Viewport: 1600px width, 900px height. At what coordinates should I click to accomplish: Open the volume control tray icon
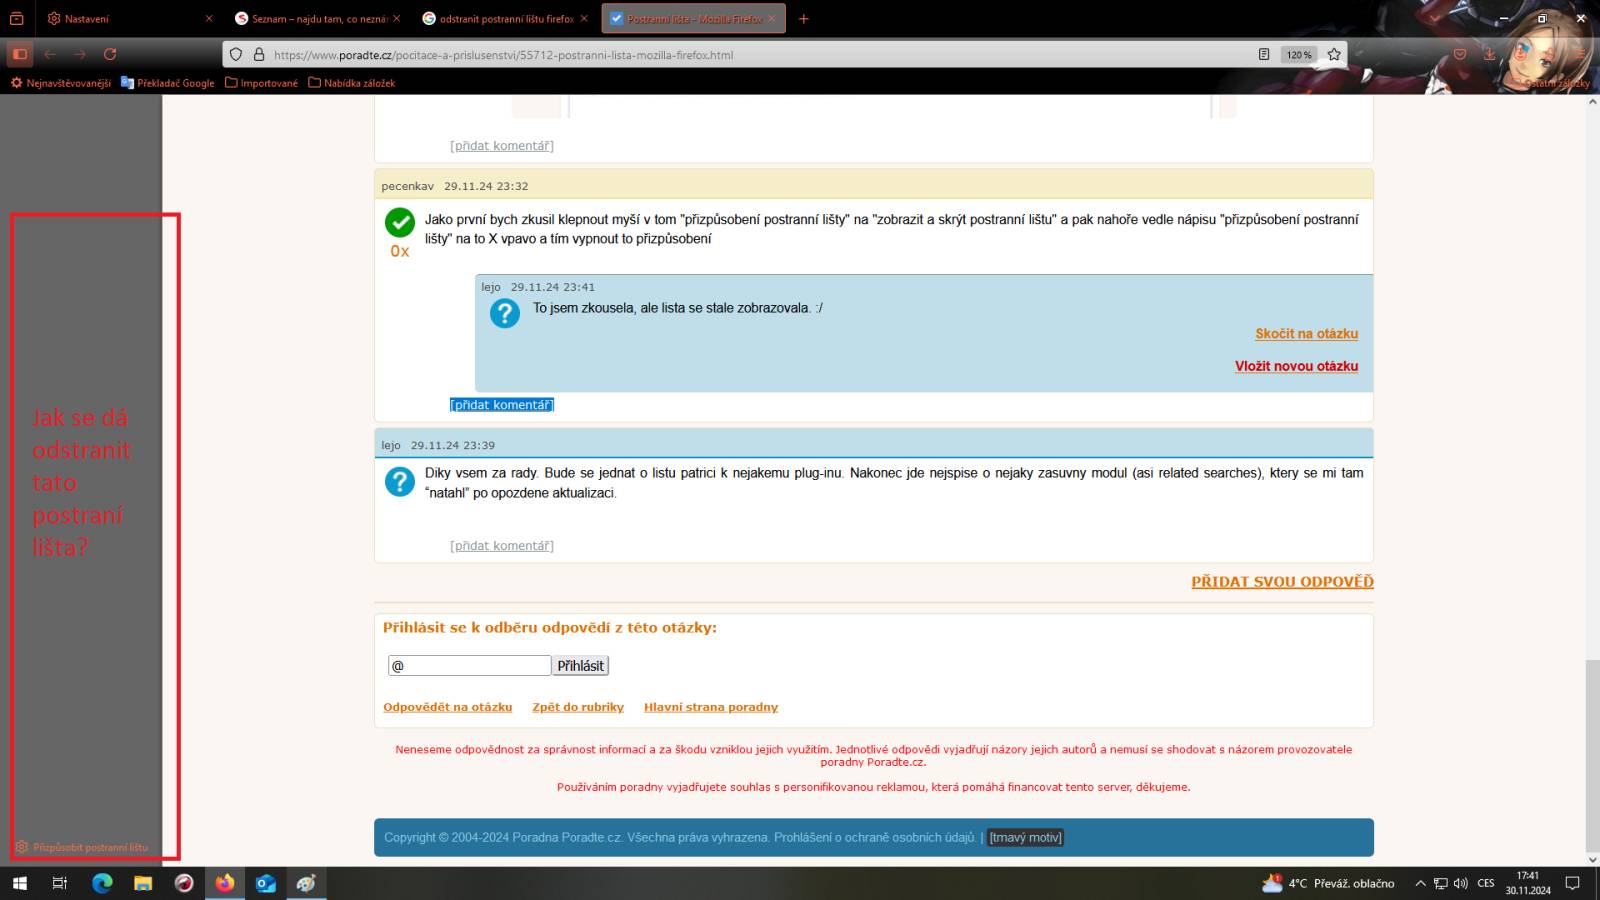pos(1461,883)
